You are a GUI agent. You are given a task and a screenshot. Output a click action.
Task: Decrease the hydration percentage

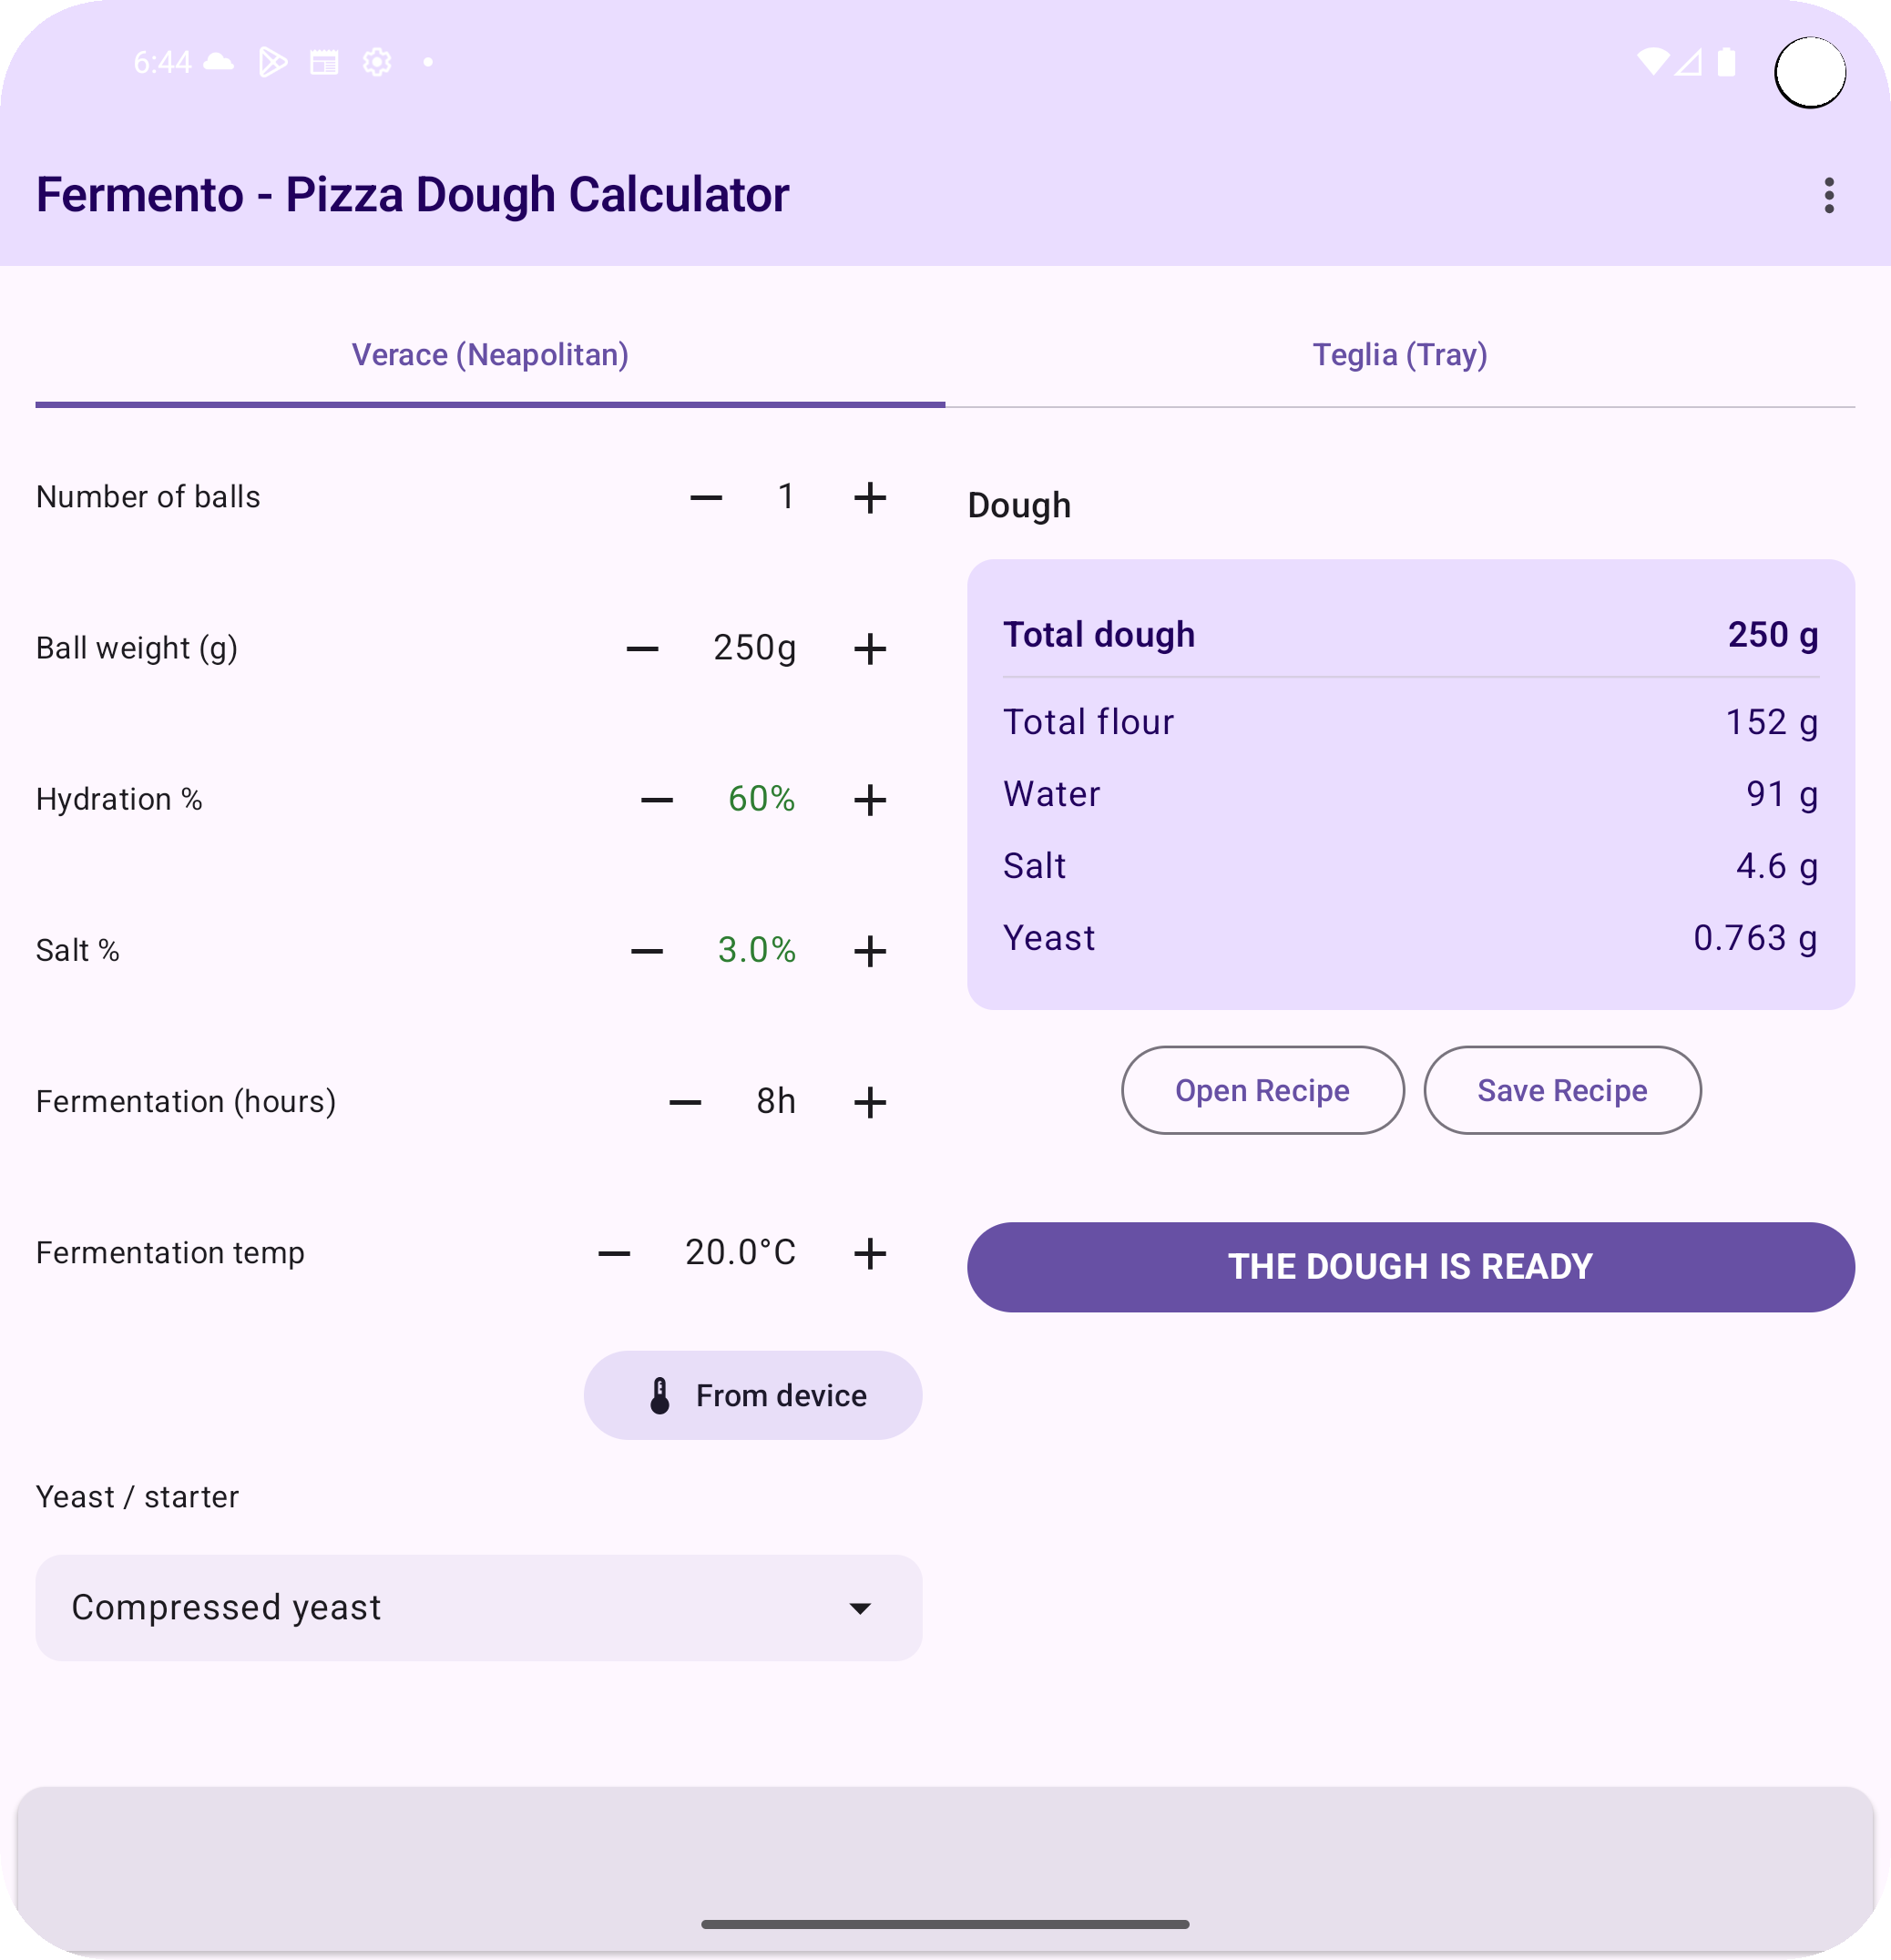click(x=655, y=799)
